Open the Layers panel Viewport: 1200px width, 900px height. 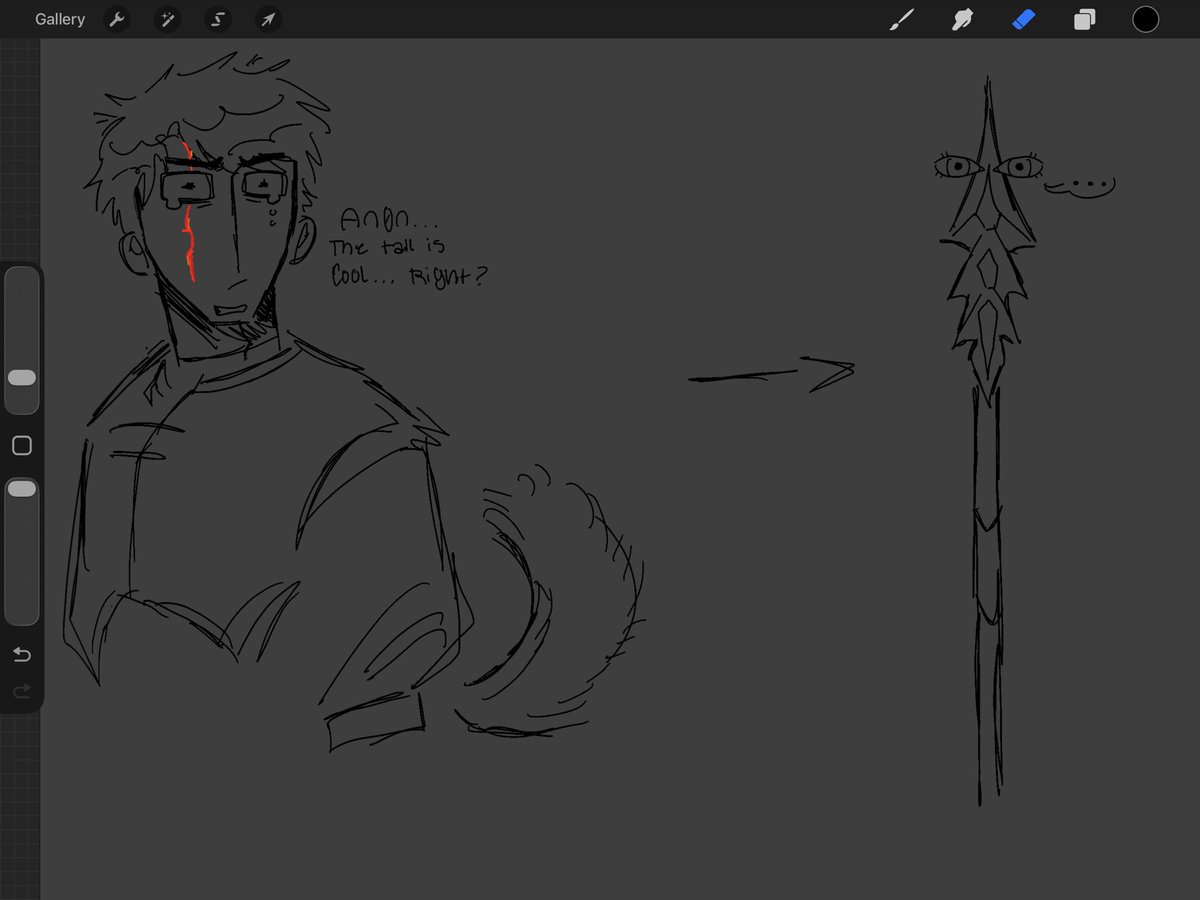(1084, 19)
